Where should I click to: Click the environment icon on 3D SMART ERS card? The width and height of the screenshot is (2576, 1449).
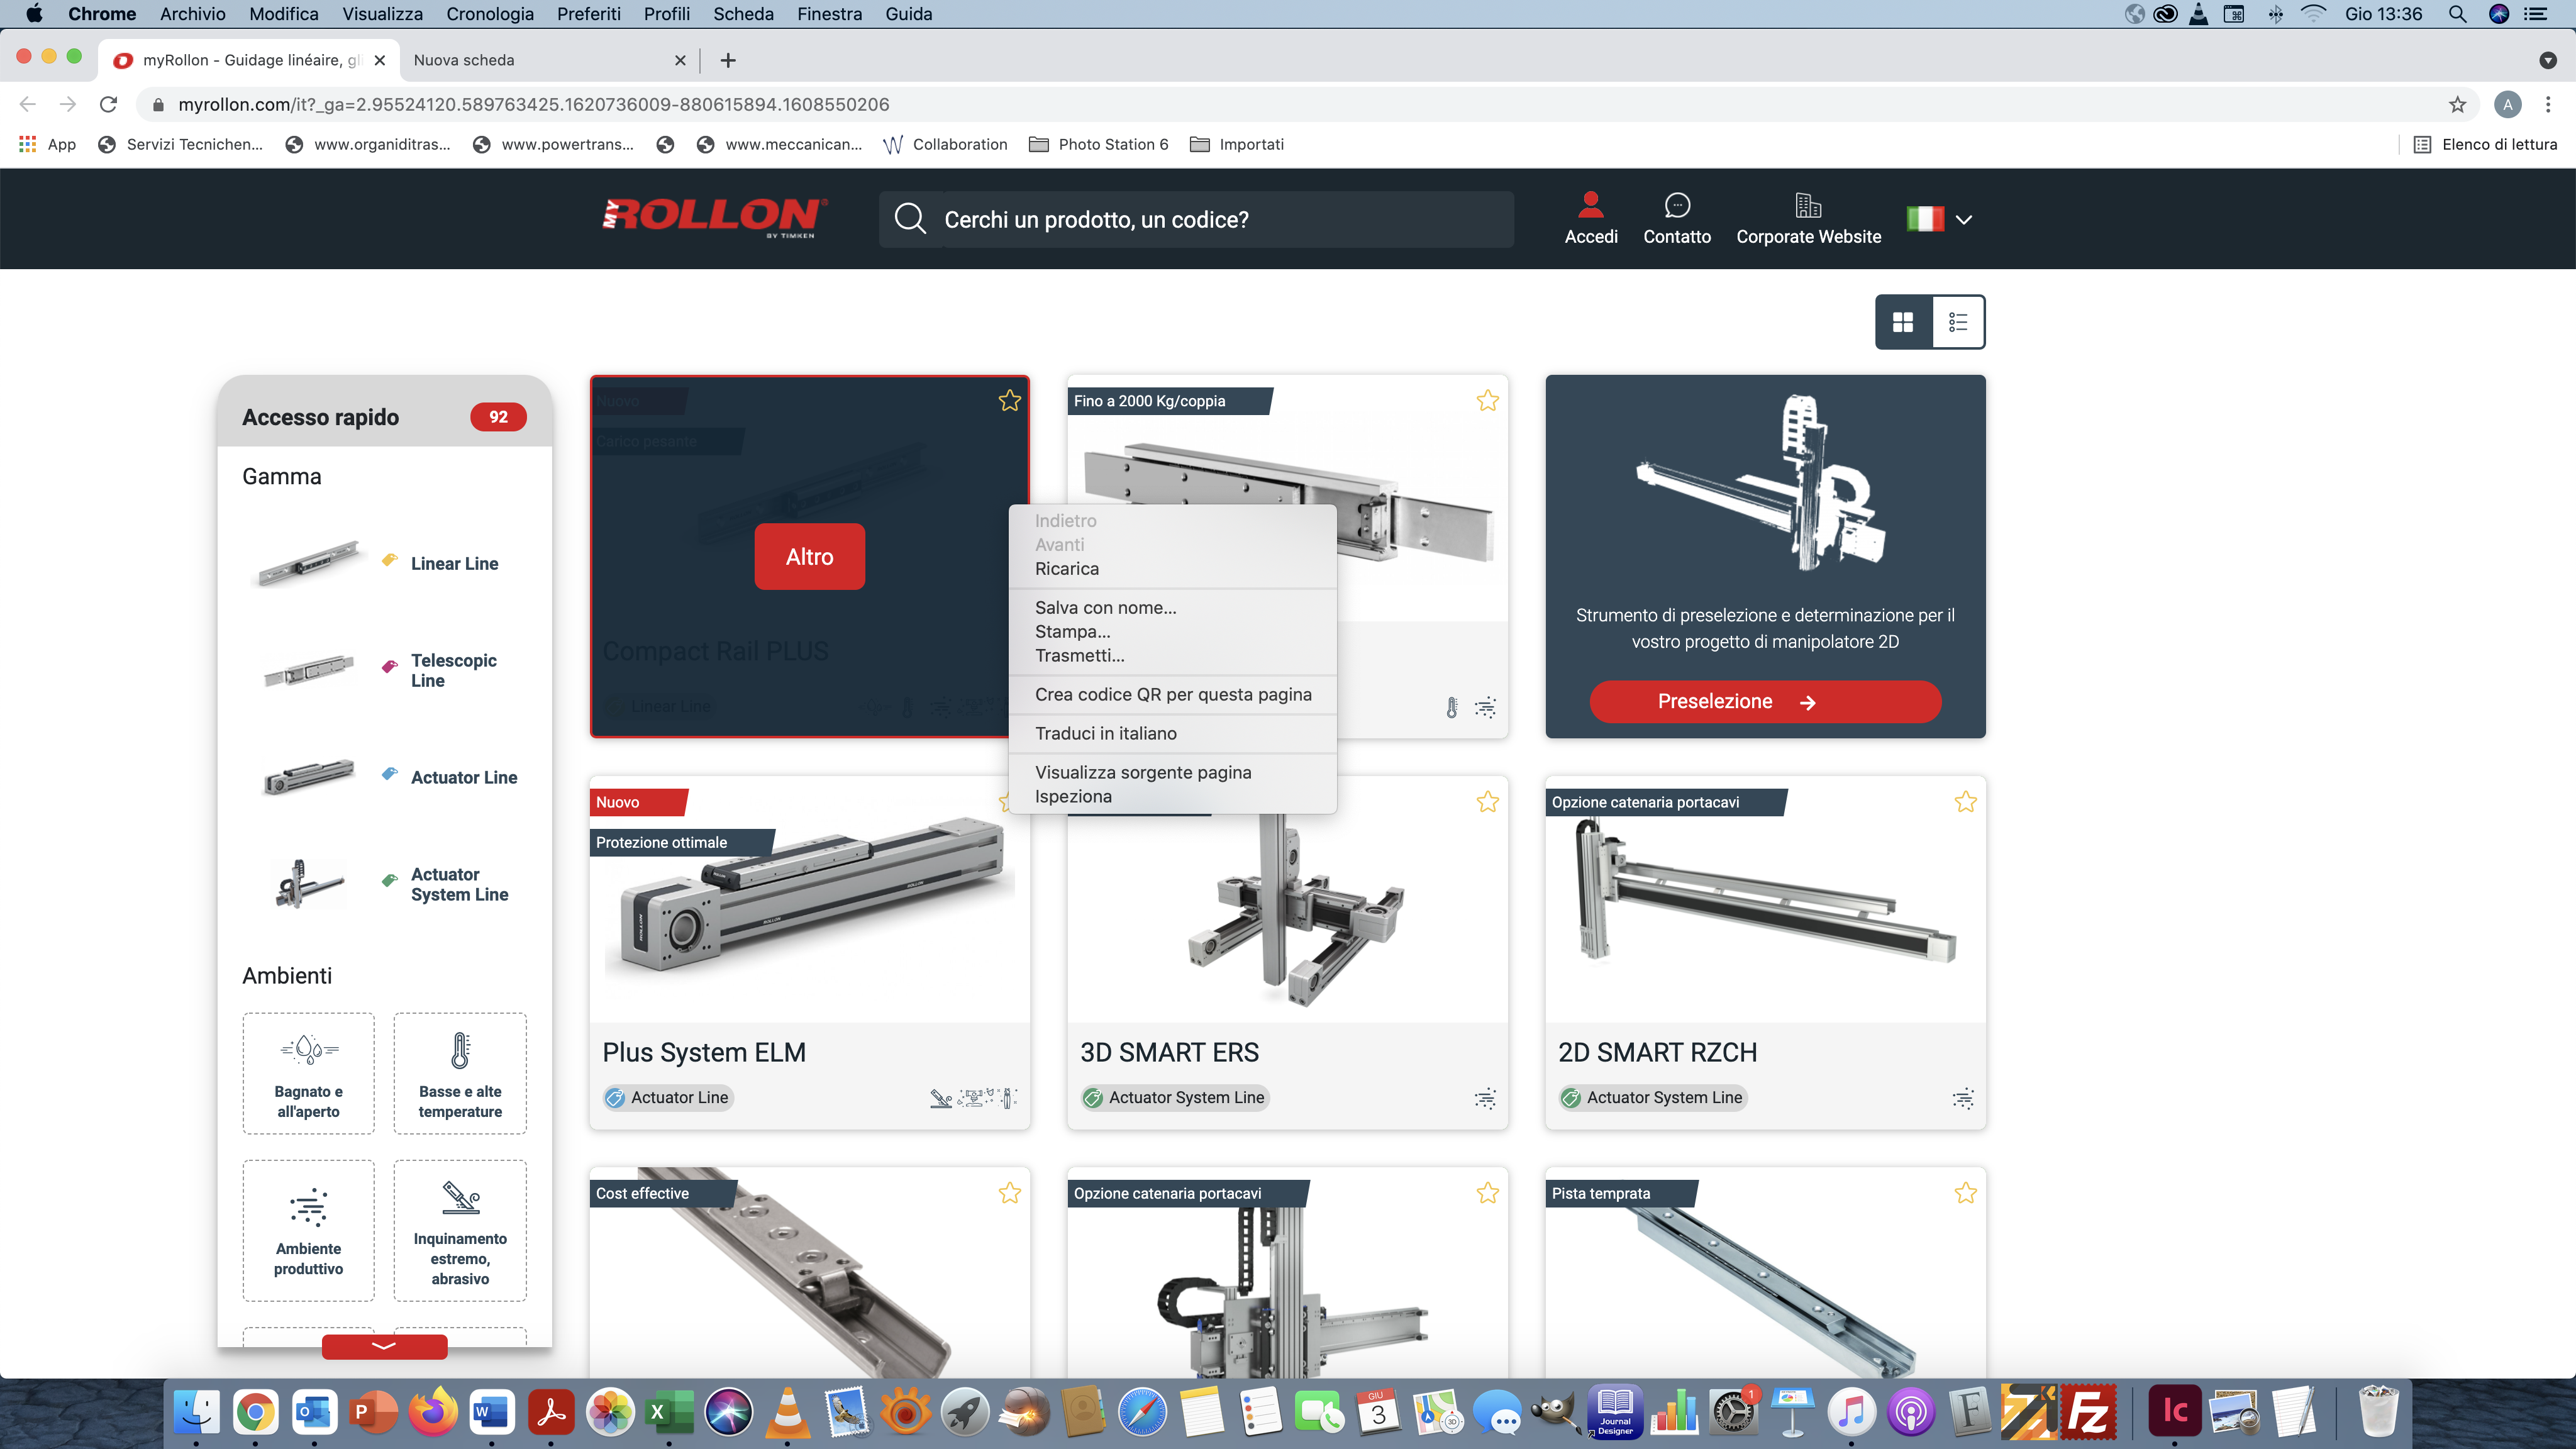coord(1485,1098)
